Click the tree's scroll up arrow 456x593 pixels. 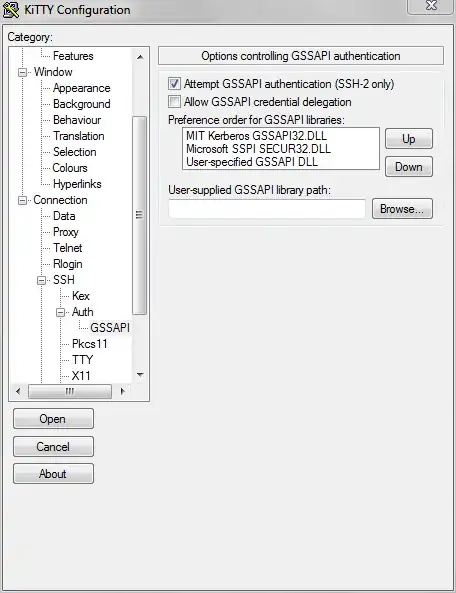140,57
